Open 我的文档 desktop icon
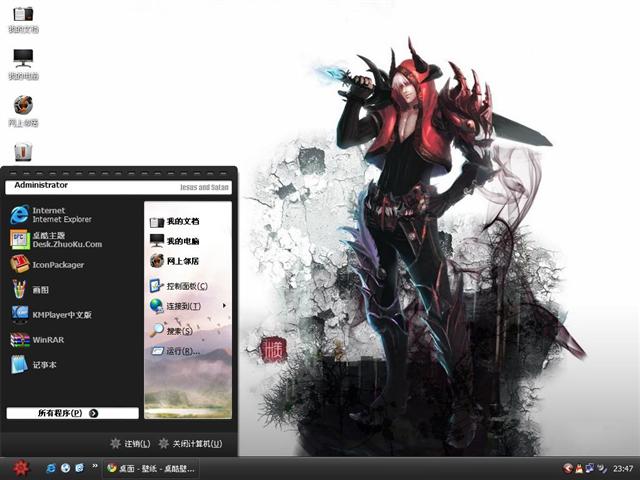The height and width of the screenshot is (480, 640). coord(23,19)
